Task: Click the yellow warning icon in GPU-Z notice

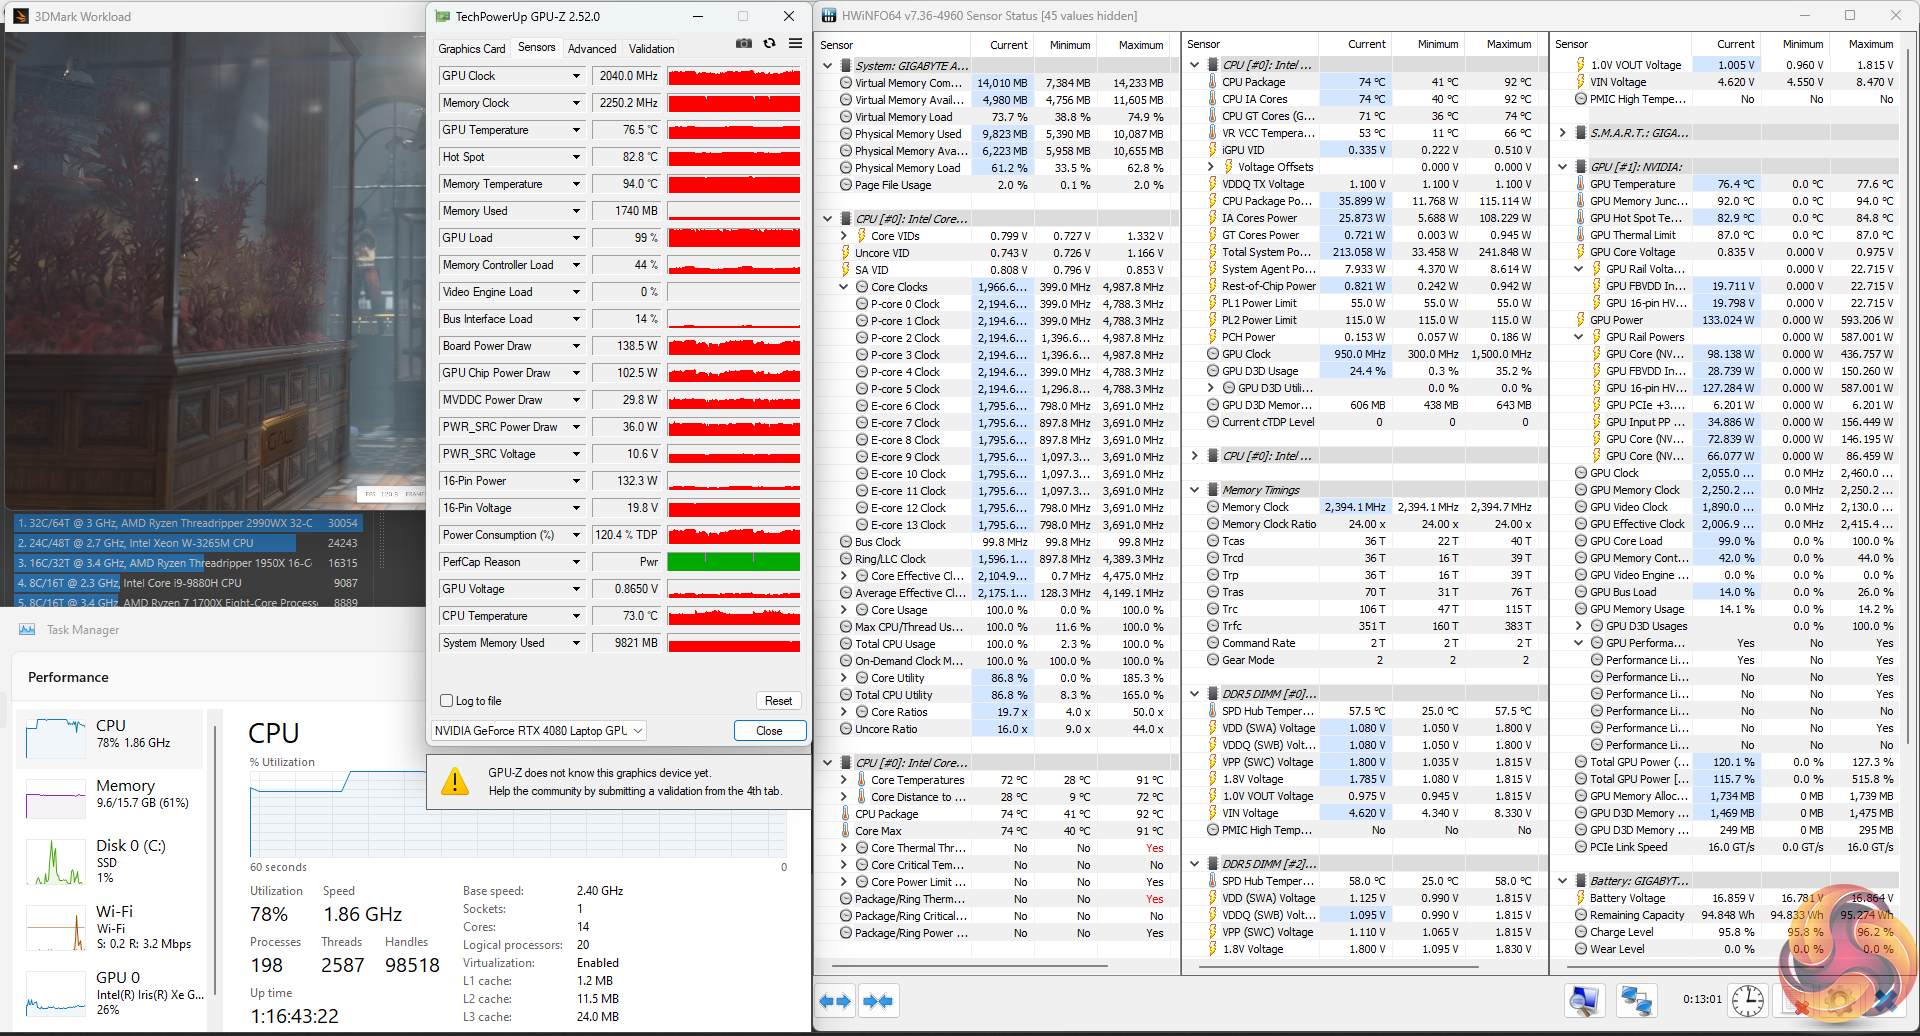Action: pos(455,782)
